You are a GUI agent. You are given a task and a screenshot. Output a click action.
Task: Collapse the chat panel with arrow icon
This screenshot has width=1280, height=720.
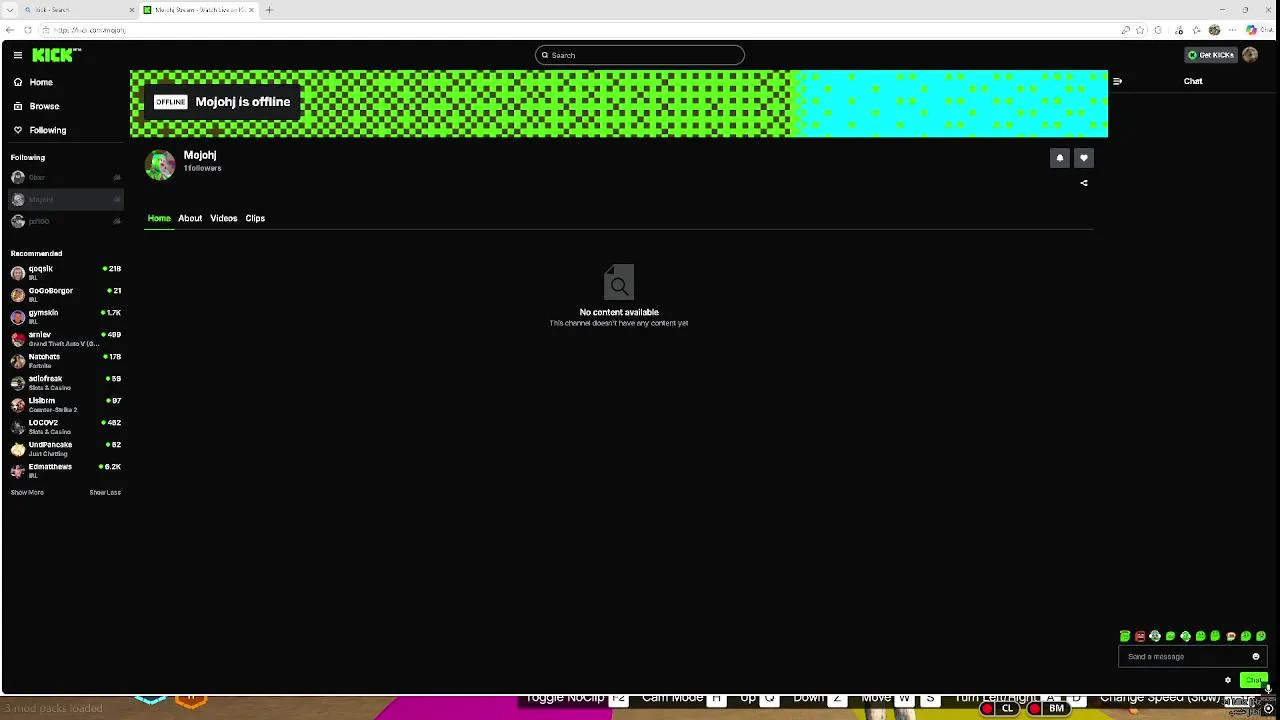click(x=1117, y=81)
